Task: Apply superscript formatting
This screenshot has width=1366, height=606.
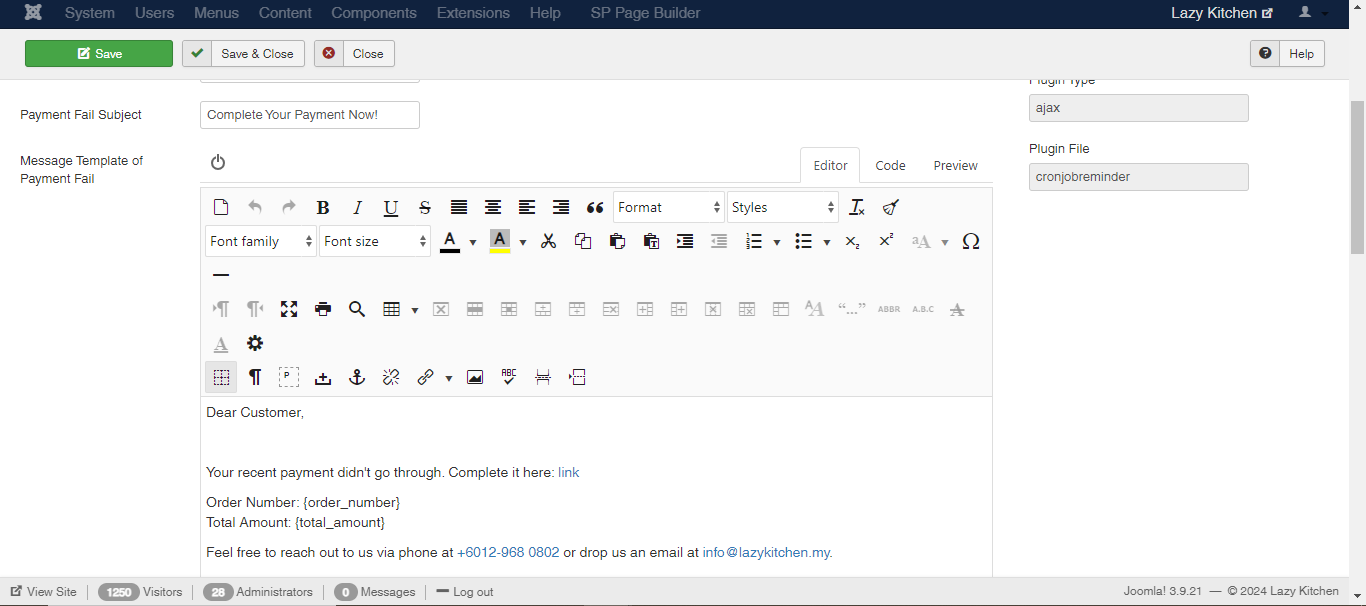Action: tap(886, 241)
